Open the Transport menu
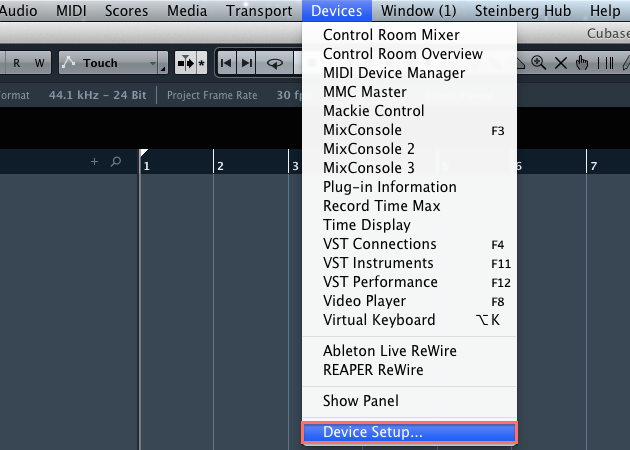 (x=259, y=11)
